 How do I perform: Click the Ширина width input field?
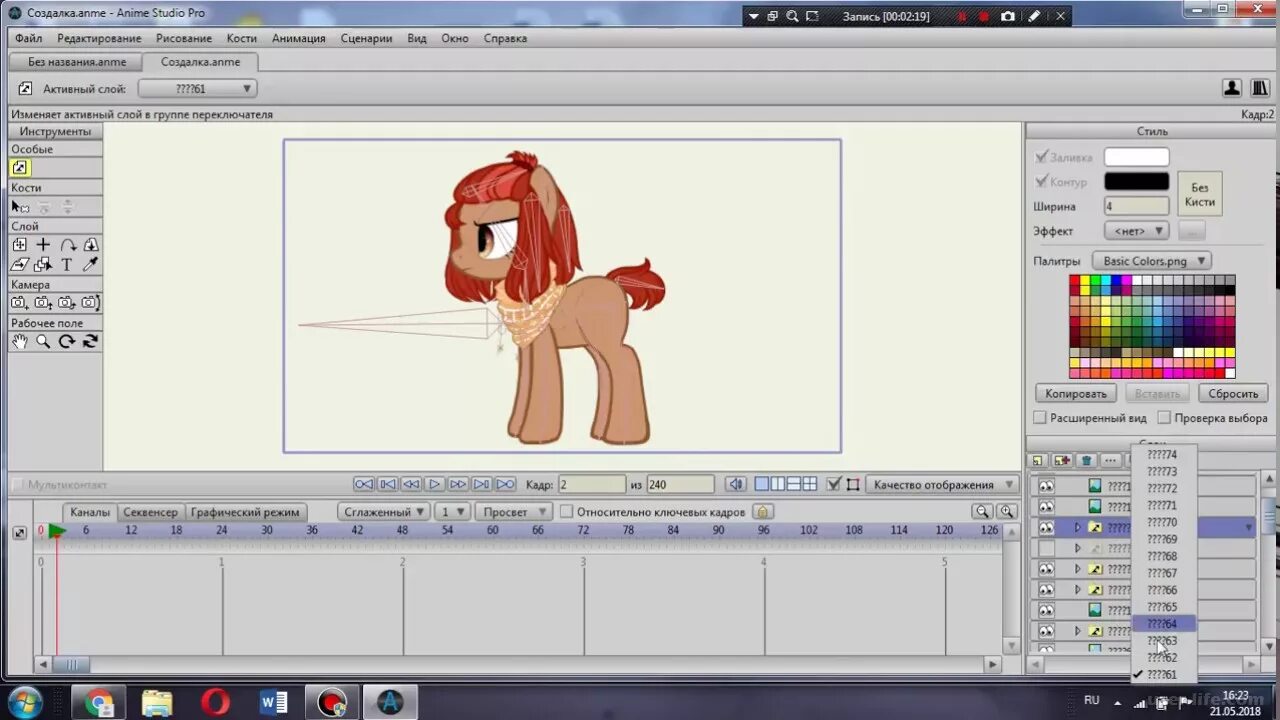point(1136,206)
